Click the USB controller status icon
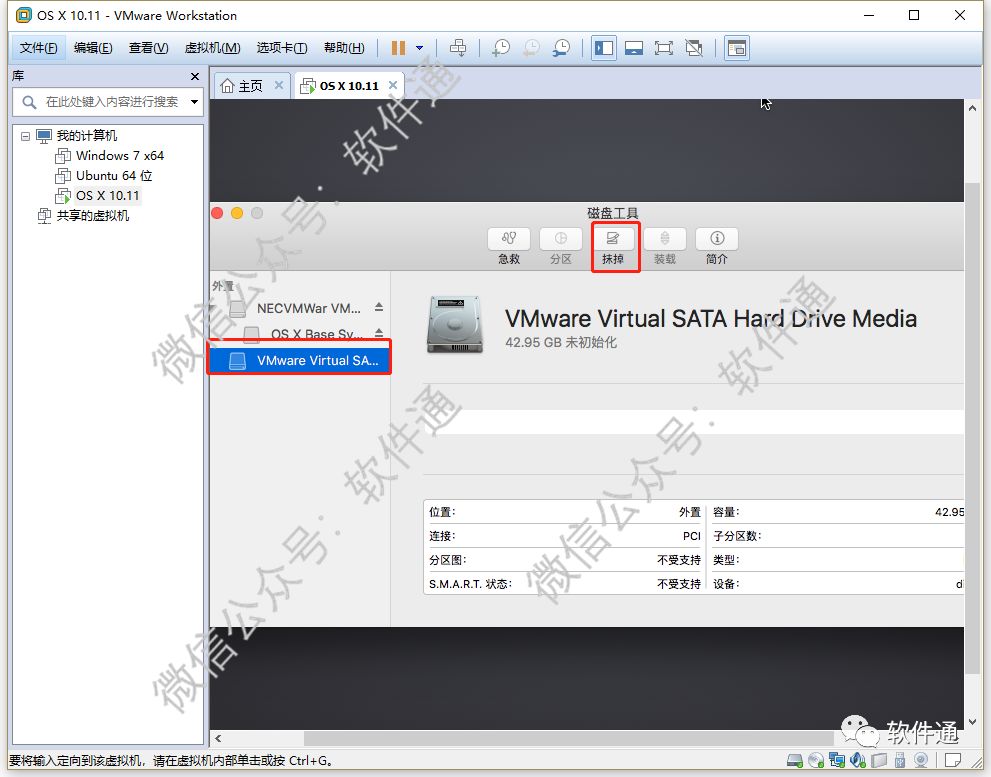This screenshot has height=777, width=991. coord(900,760)
